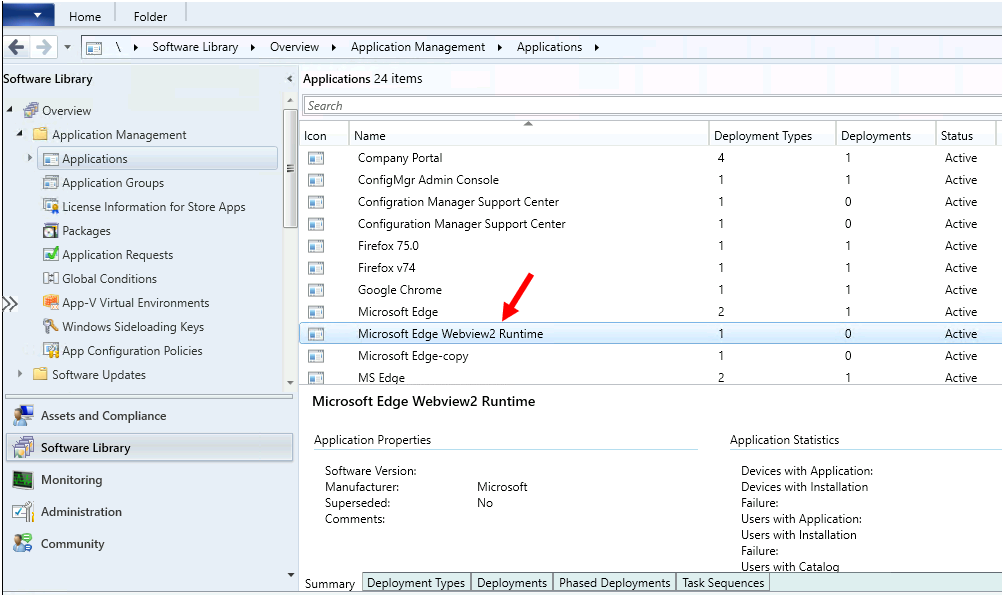Select the Microsoft Edge application row
This screenshot has height=595, width=1005.
(x=651, y=312)
